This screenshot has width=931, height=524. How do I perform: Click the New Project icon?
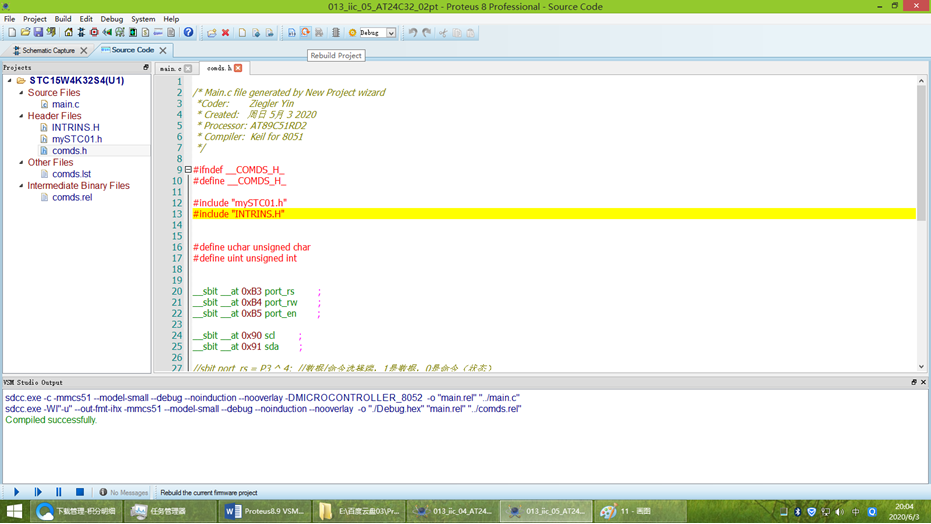coord(12,33)
